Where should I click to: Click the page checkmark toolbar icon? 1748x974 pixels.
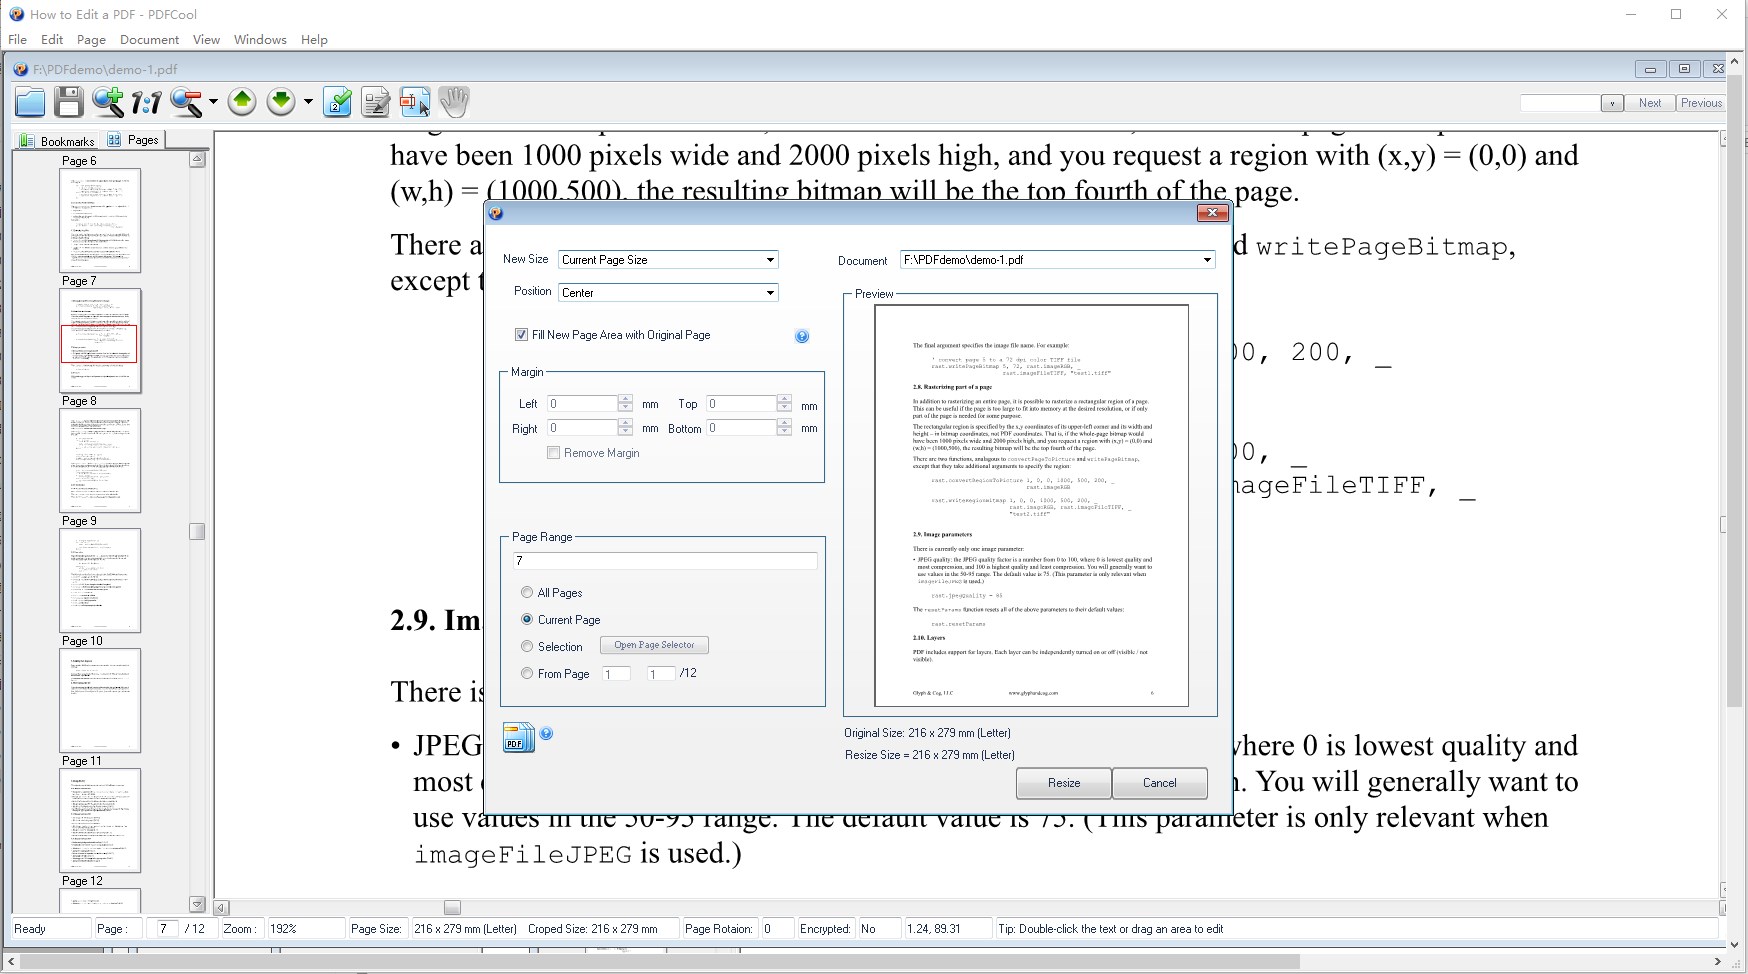coord(337,102)
